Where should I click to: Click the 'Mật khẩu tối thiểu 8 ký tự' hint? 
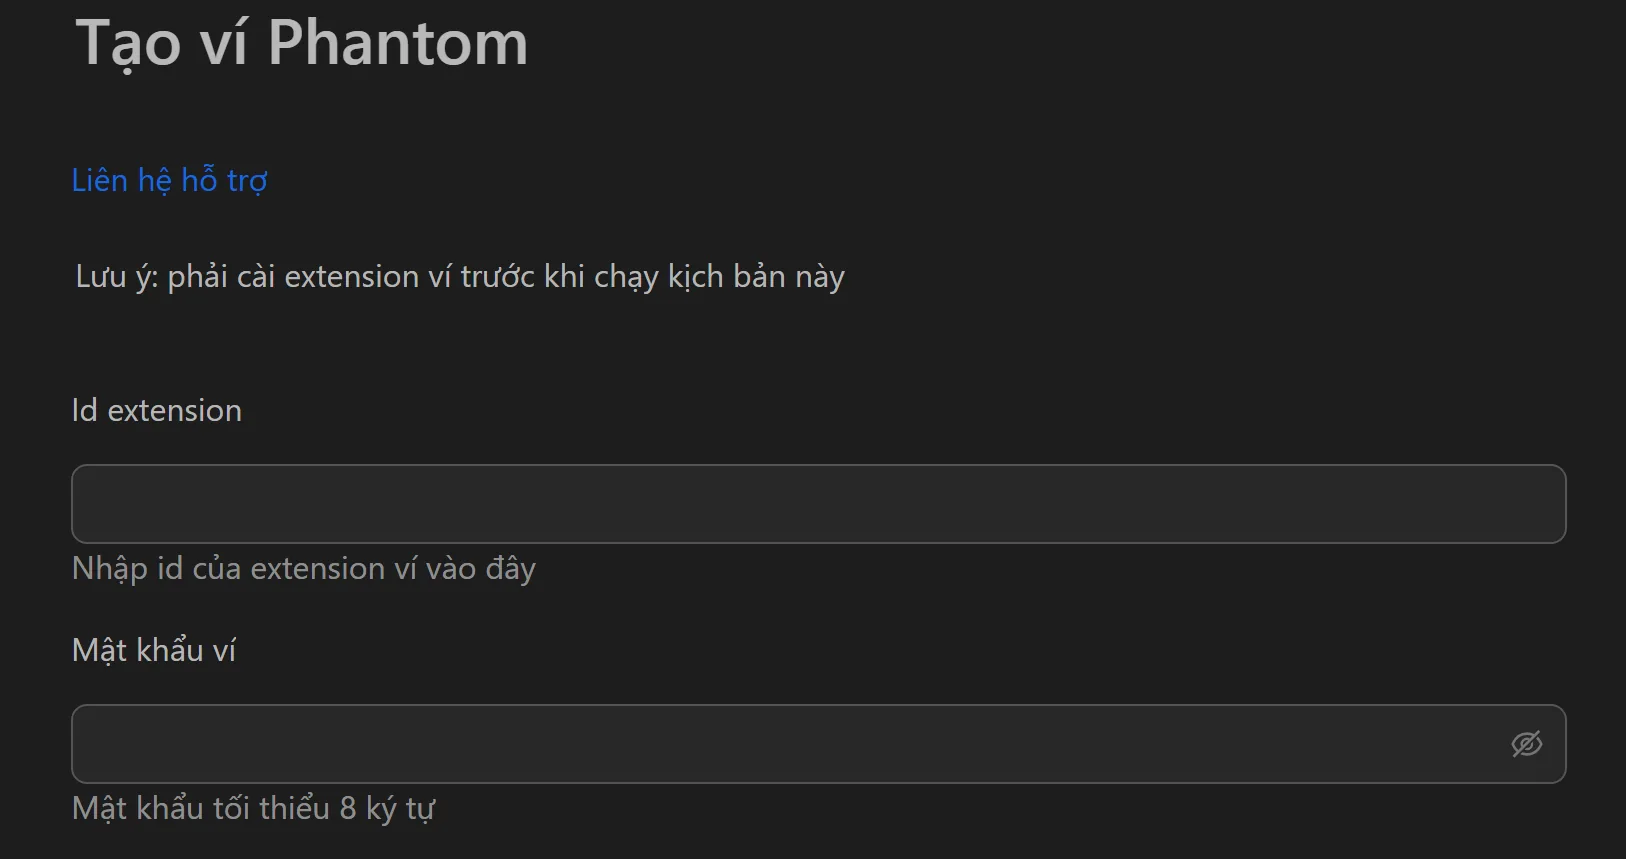click(252, 807)
